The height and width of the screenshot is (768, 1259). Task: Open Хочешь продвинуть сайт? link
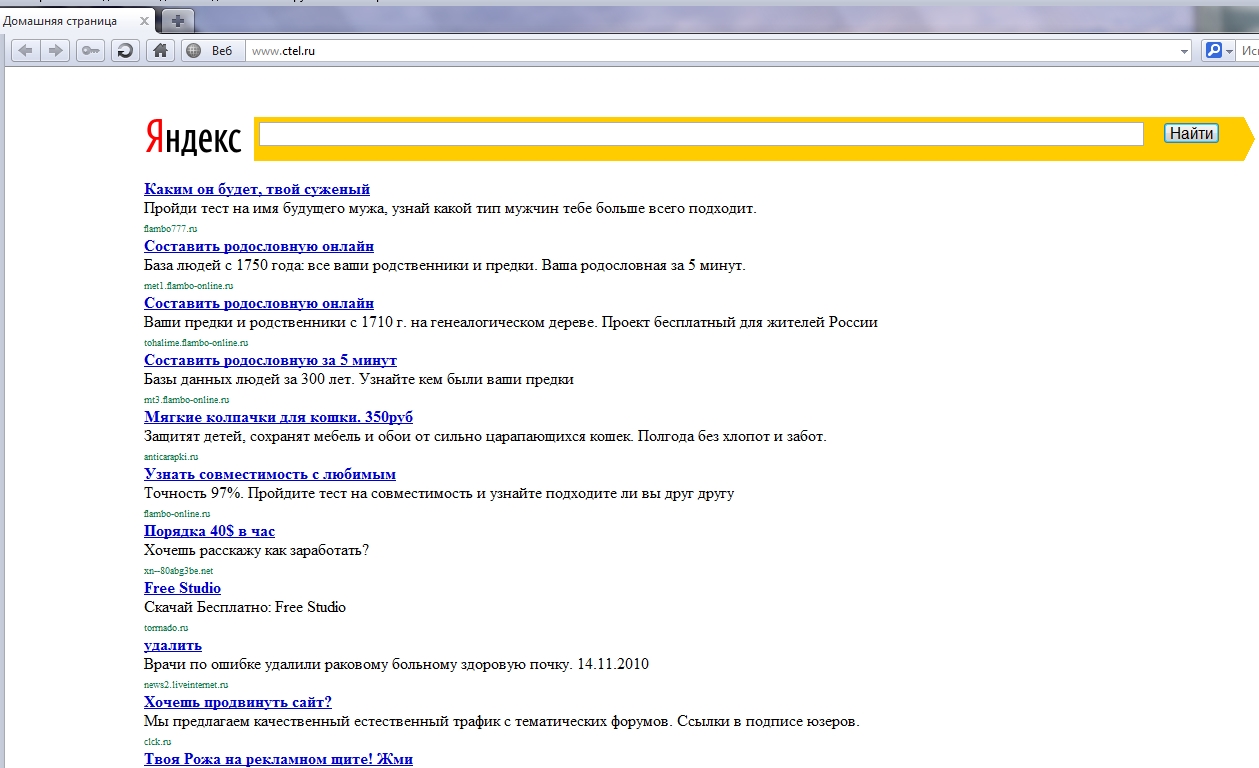pos(238,702)
